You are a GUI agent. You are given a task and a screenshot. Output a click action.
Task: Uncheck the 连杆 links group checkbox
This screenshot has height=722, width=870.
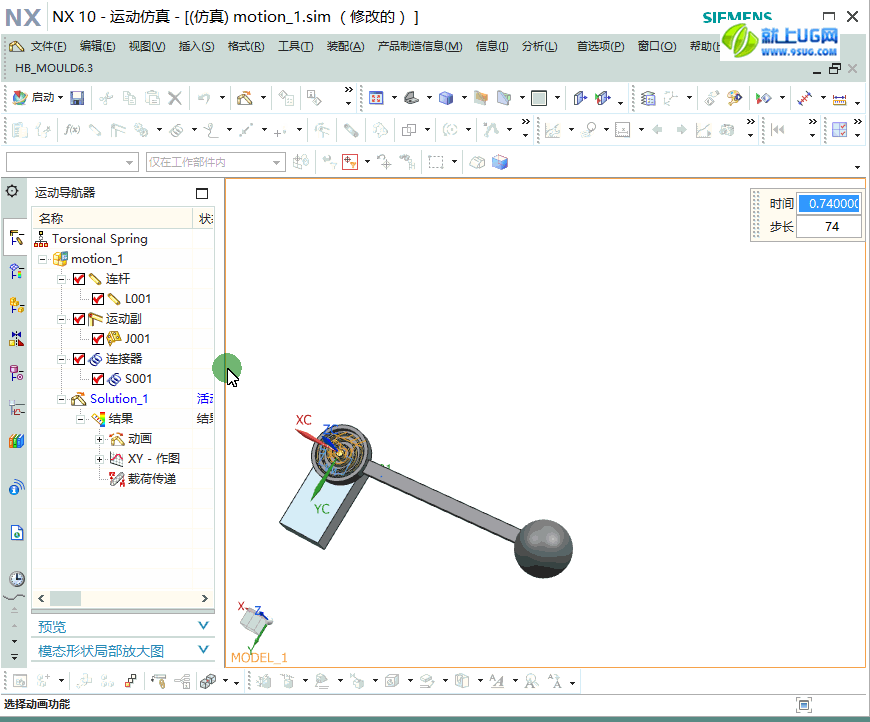79,279
